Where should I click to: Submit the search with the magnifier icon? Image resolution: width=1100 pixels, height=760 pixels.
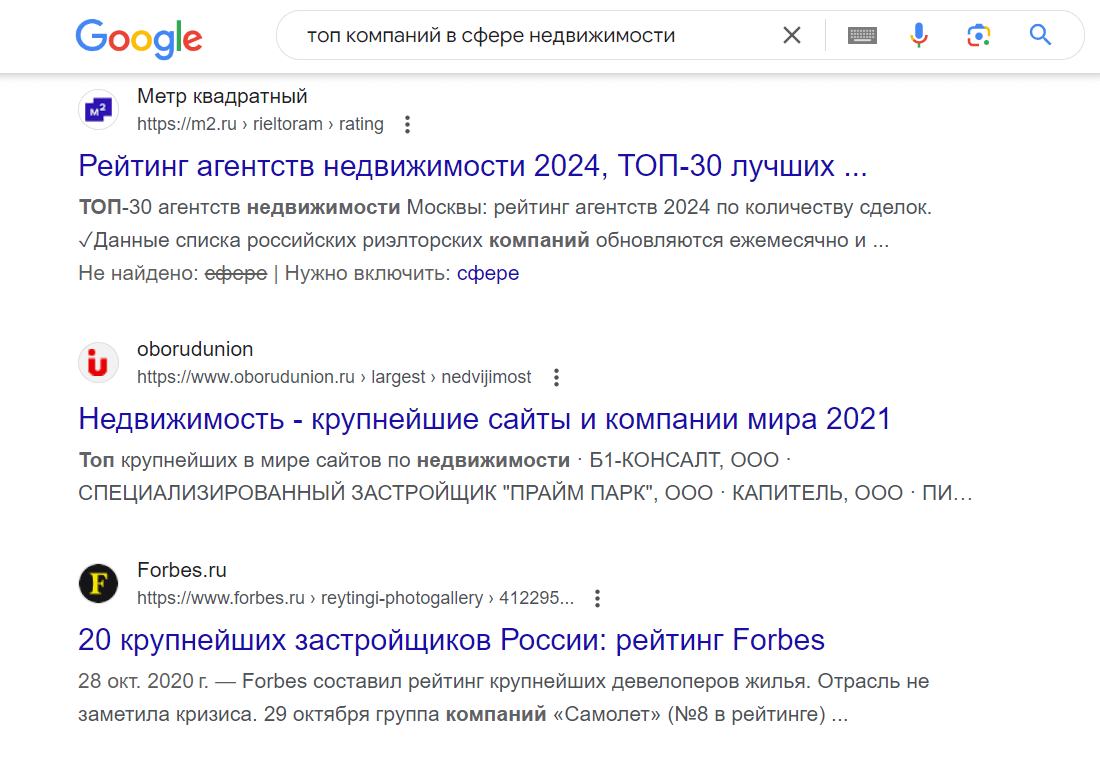click(x=1040, y=35)
